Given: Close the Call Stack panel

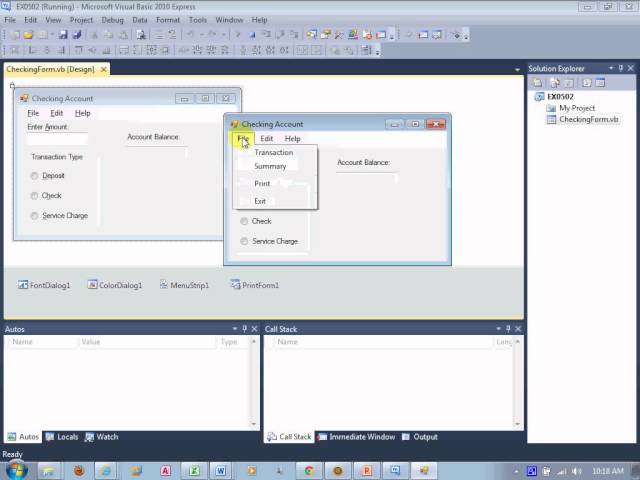Looking at the screenshot, I should click(x=518, y=329).
